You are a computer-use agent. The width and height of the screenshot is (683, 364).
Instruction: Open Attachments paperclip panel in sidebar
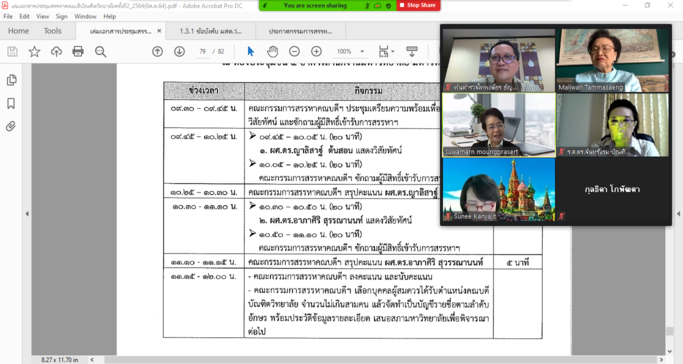click(11, 126)
